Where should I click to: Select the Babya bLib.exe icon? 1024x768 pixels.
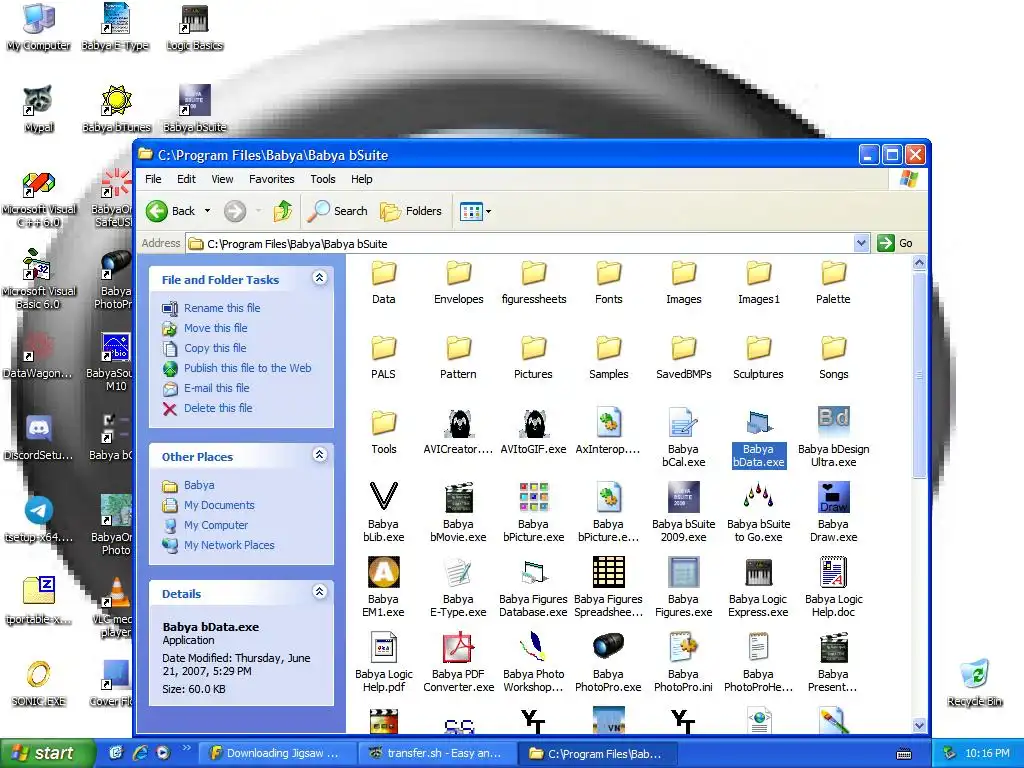(383, 498)
